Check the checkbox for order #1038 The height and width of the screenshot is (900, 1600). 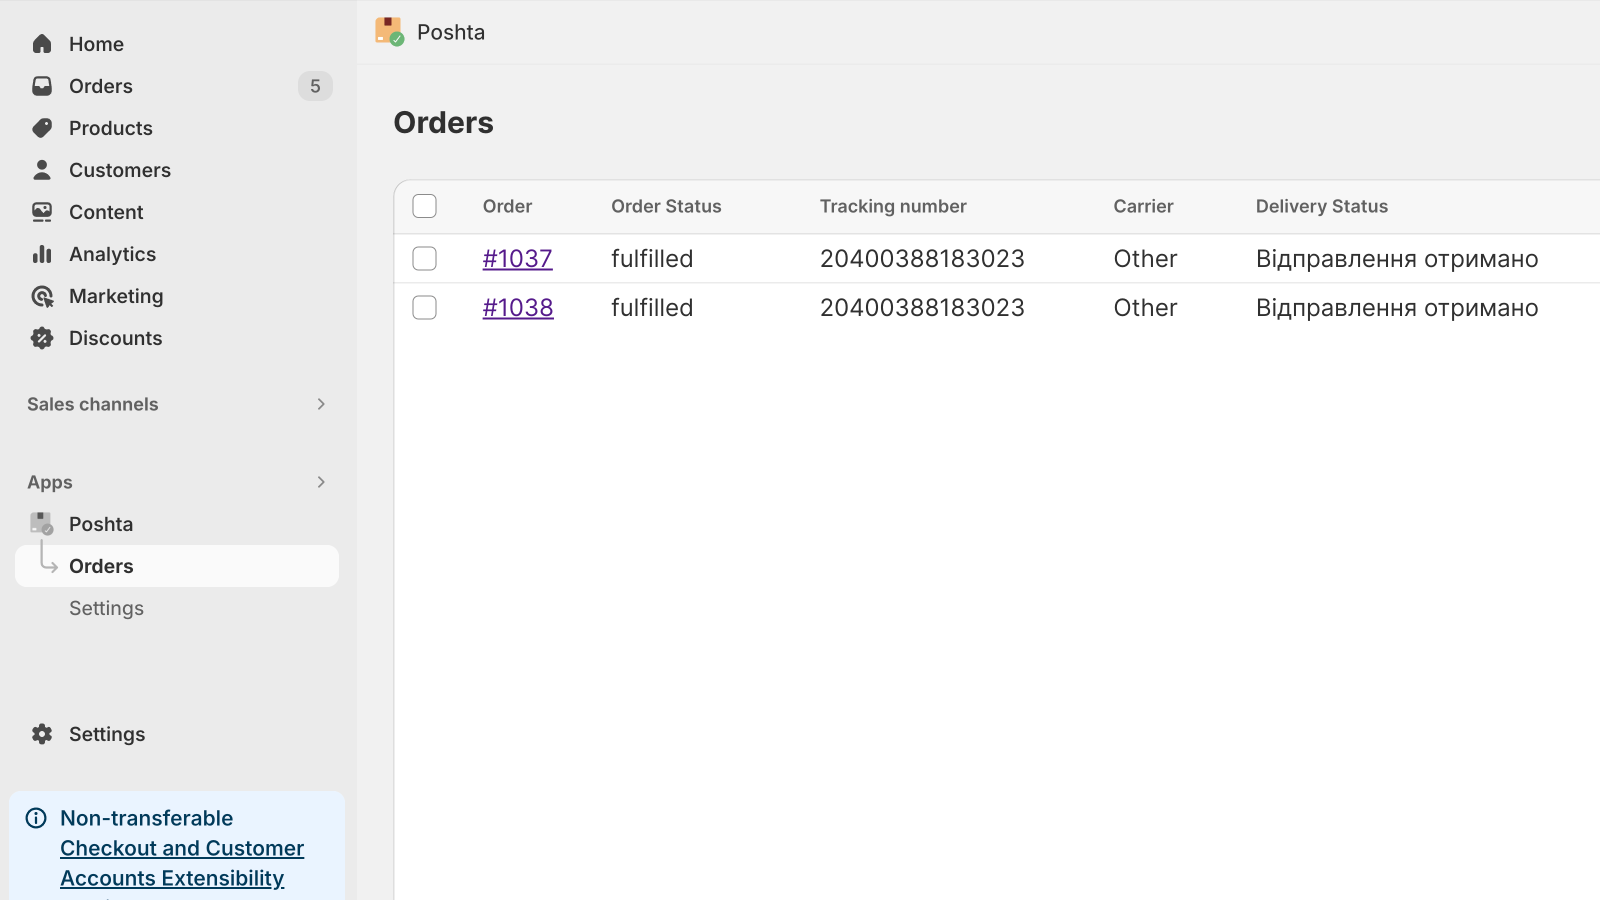[x=424, y=307]
